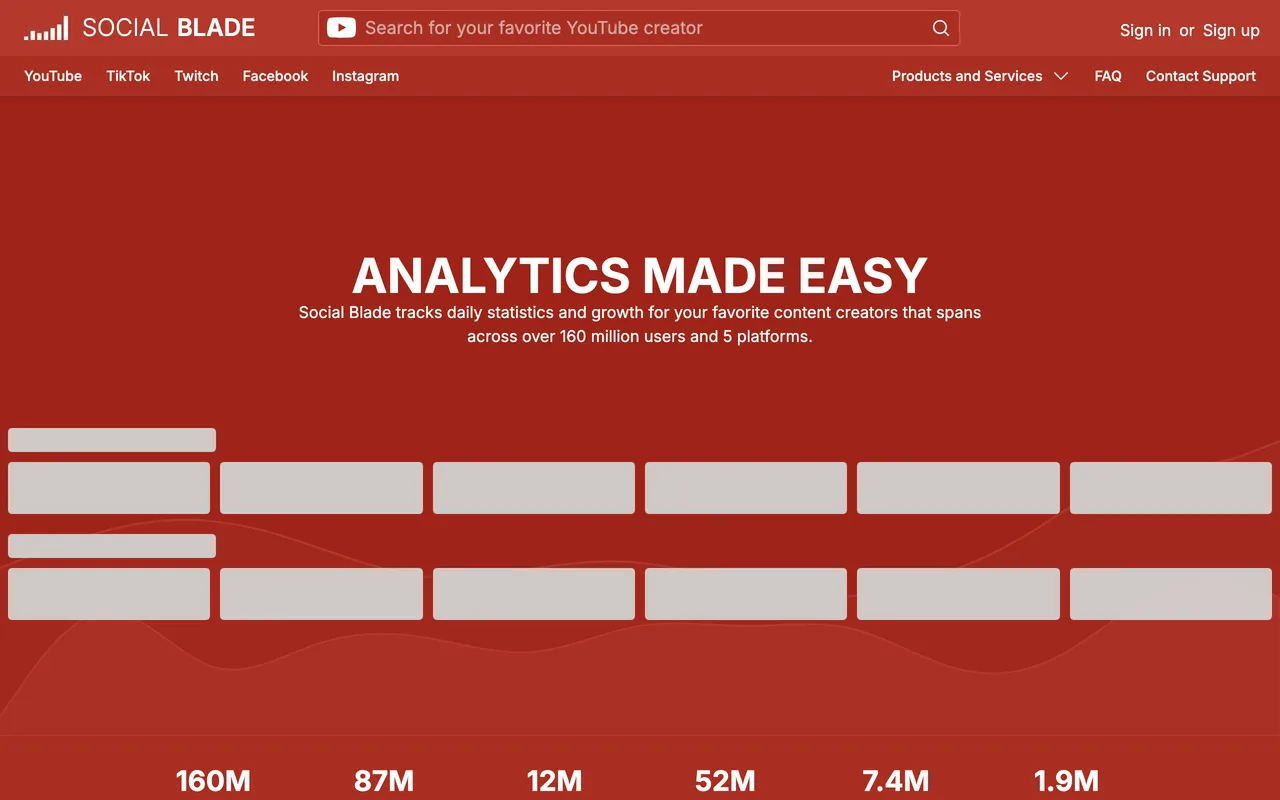1280x800 pixels.
Task: Open the Contact Support link
Action: (1201, 76)
